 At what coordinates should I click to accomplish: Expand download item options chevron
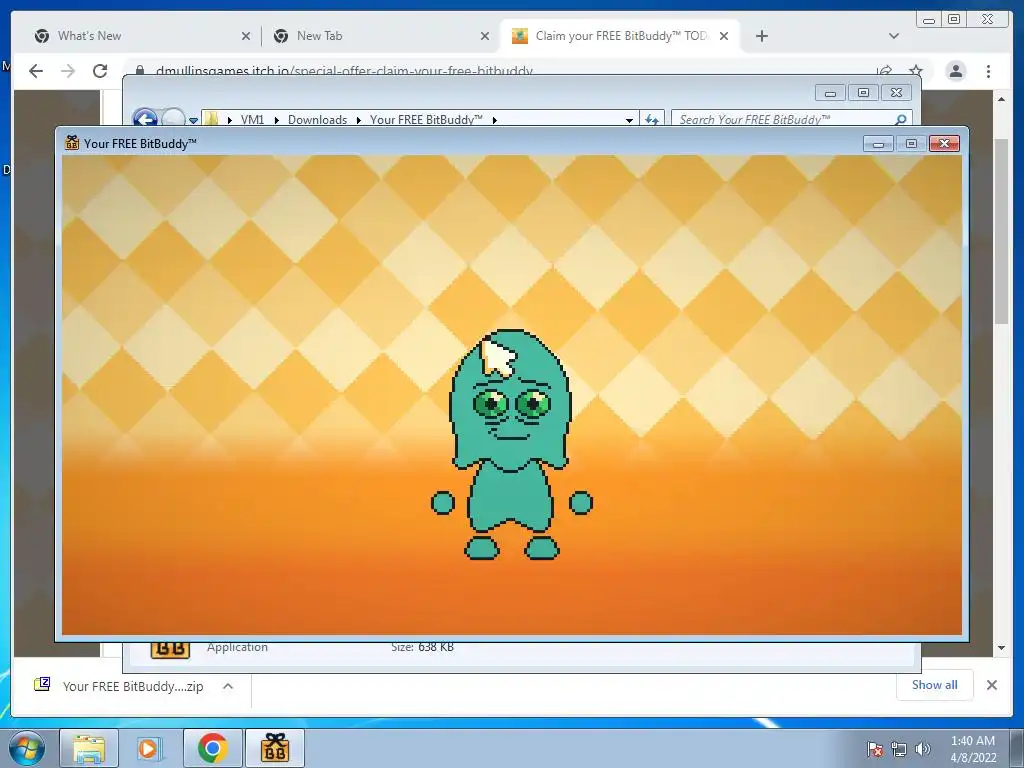click(x=228, y=686)
